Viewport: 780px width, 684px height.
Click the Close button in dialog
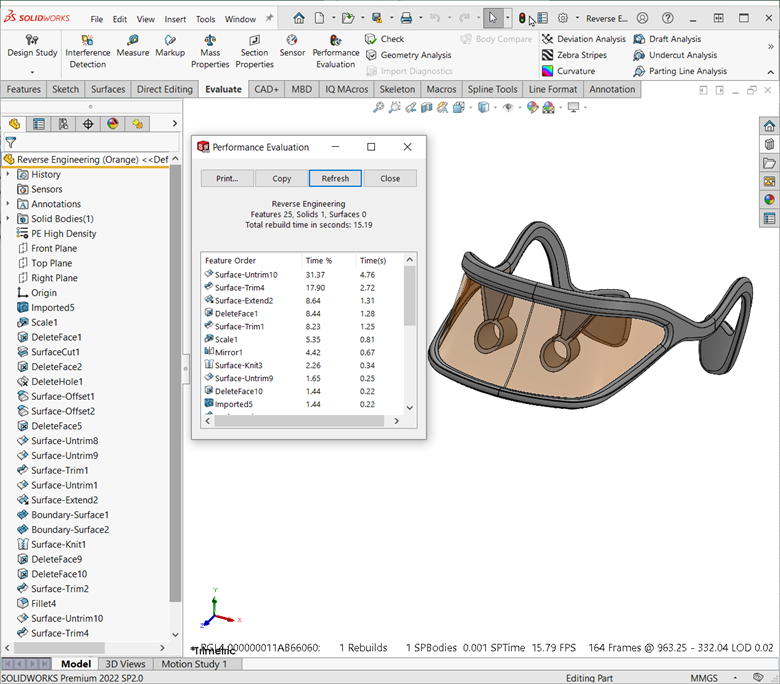click(390, 179)
